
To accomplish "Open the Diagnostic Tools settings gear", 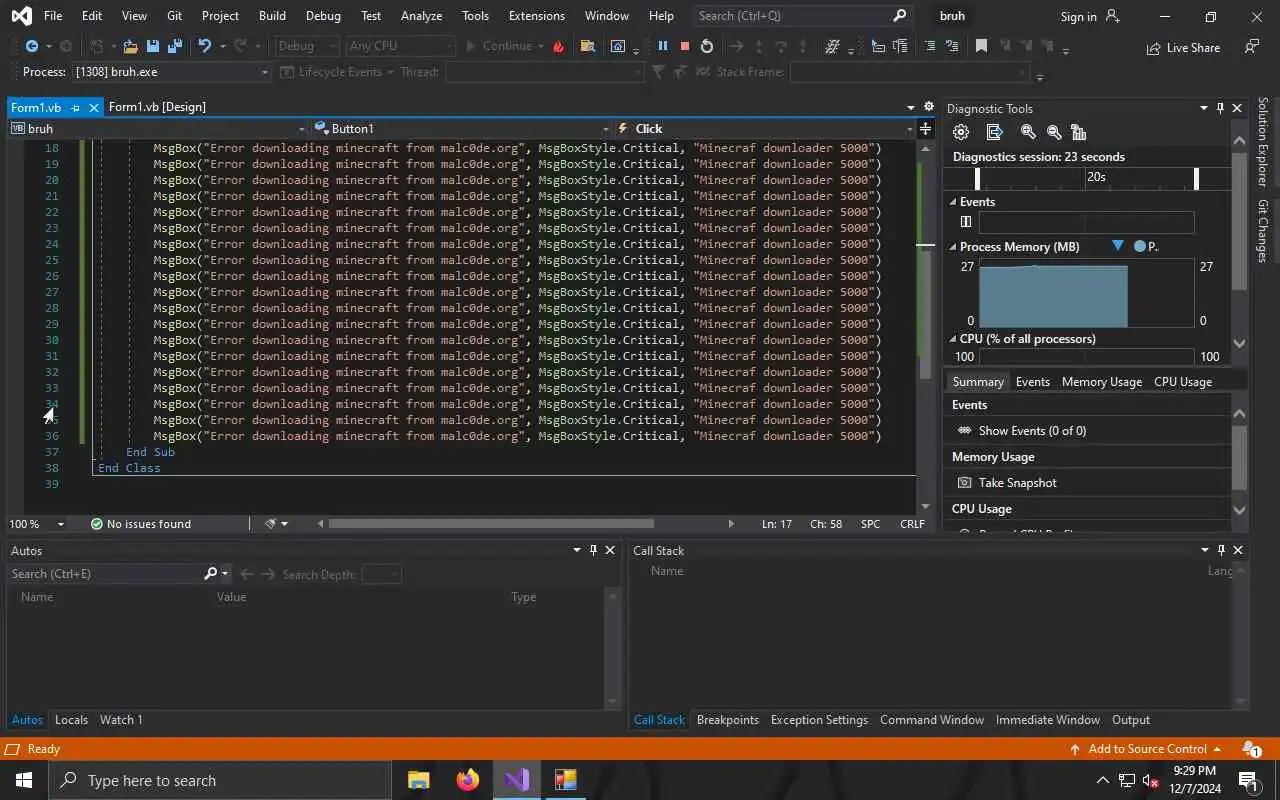I will pyautogui.click(x=961, y=132).
